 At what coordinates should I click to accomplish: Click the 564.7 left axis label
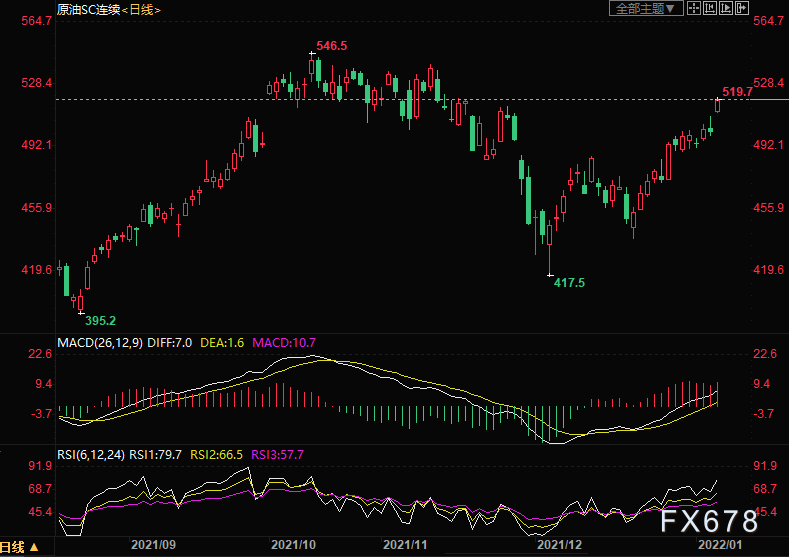coord(36,21)
